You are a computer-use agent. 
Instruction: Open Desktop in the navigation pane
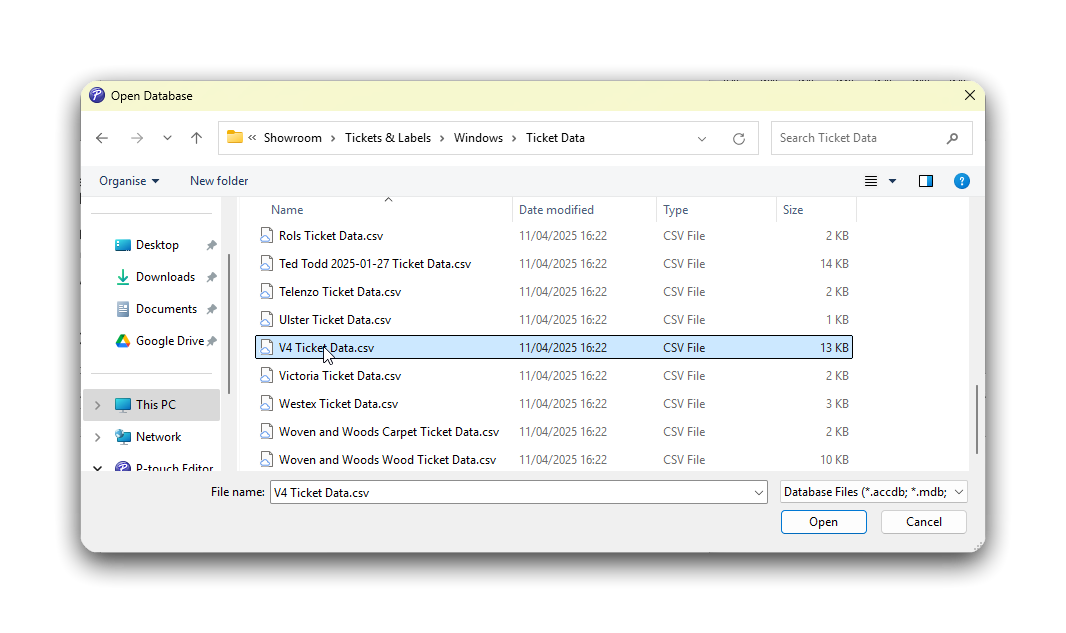pos(157,245)
